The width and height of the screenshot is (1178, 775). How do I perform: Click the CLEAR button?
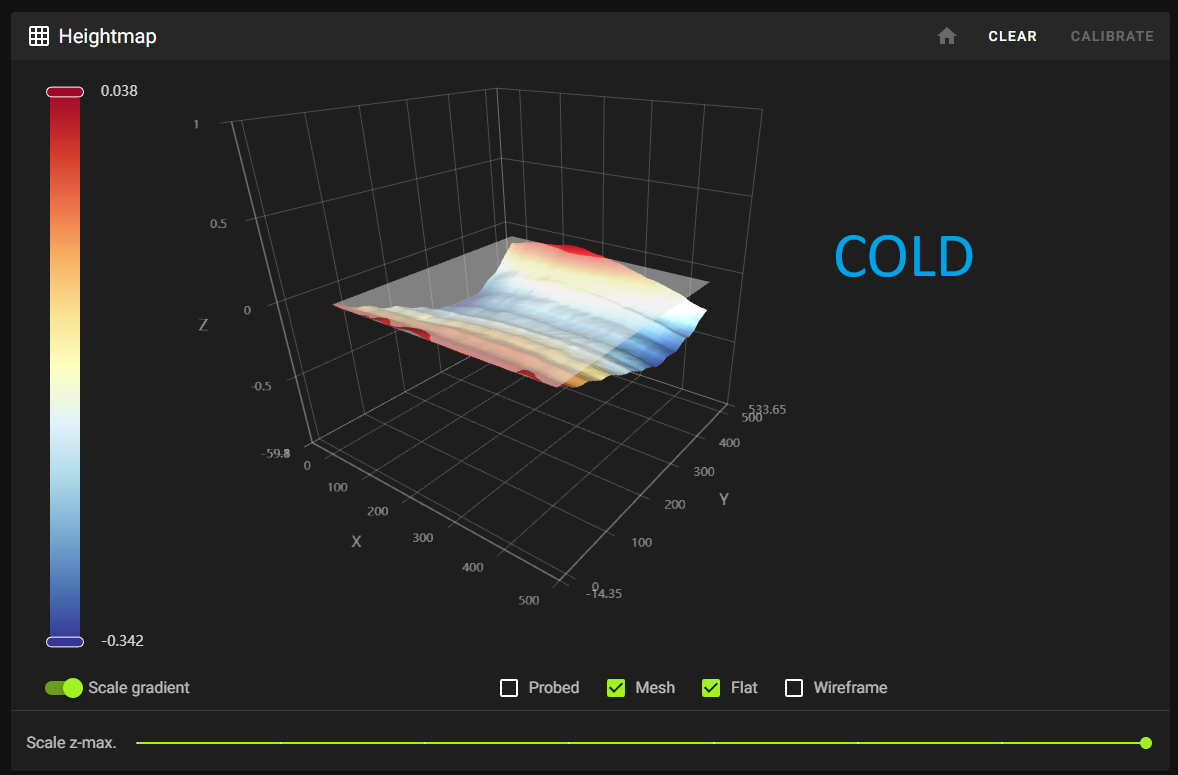(x=1012, y=36)
